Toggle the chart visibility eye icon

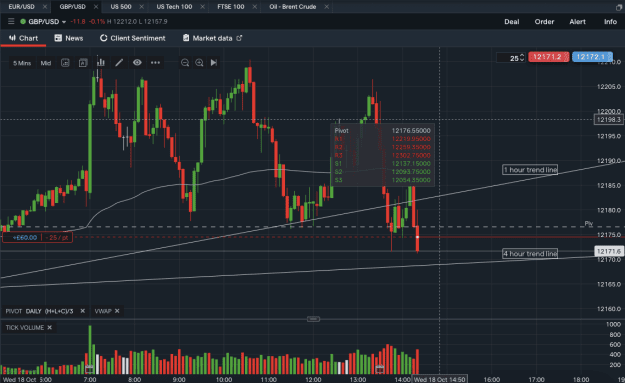[137, 63]
